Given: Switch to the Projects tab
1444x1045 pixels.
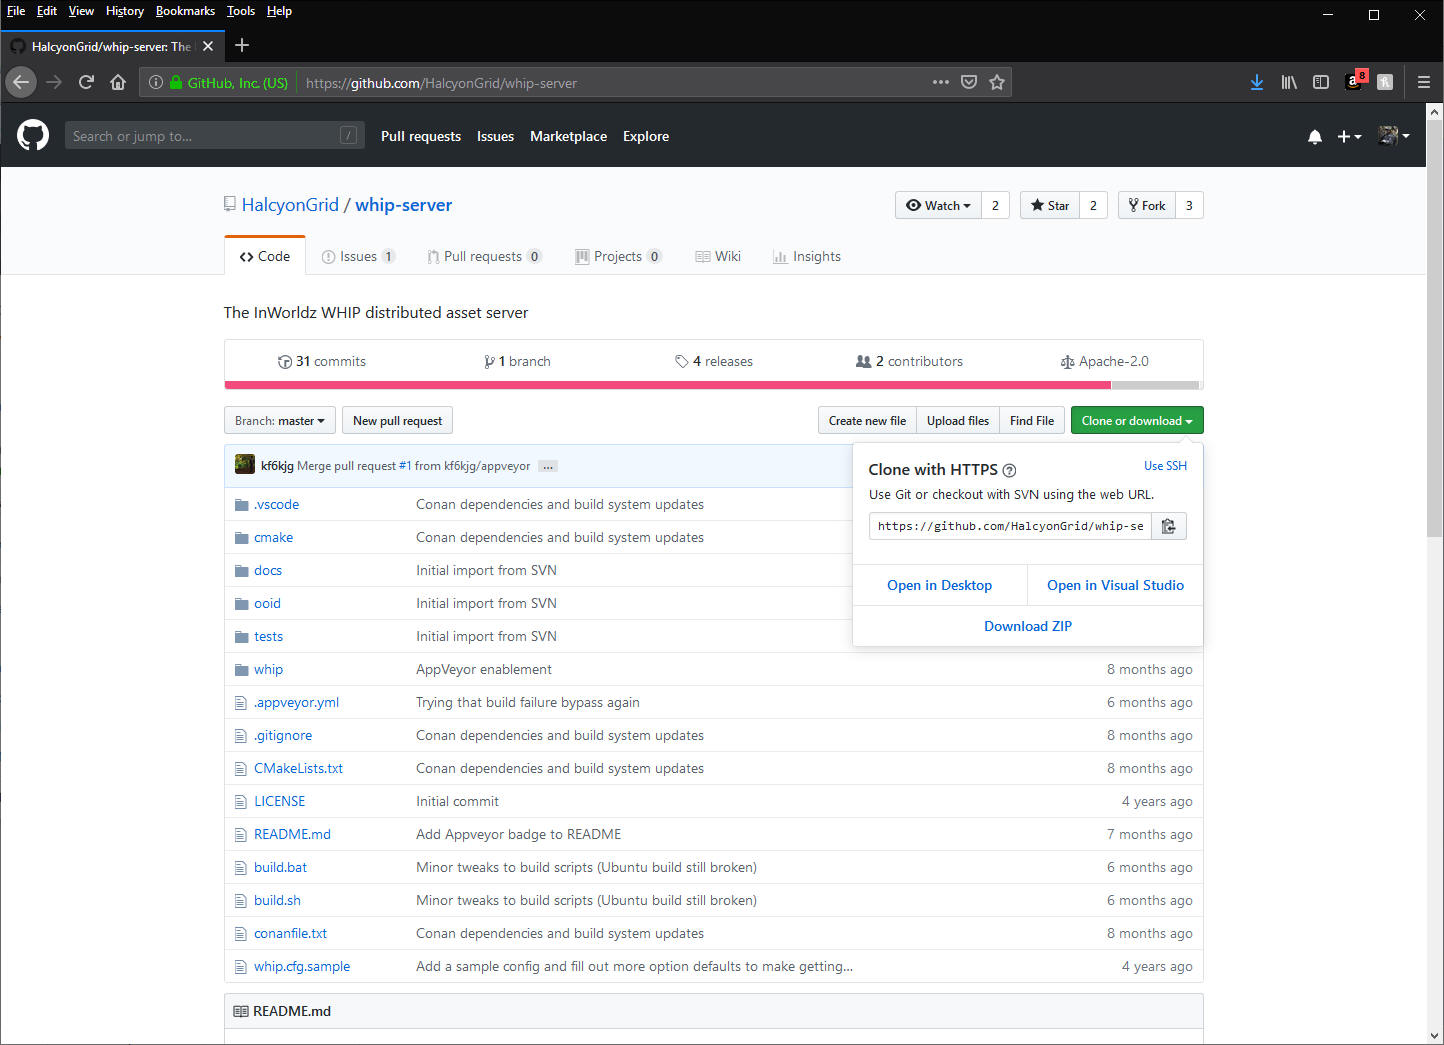Looking at the screenshot, I should [x=618, y=256].
